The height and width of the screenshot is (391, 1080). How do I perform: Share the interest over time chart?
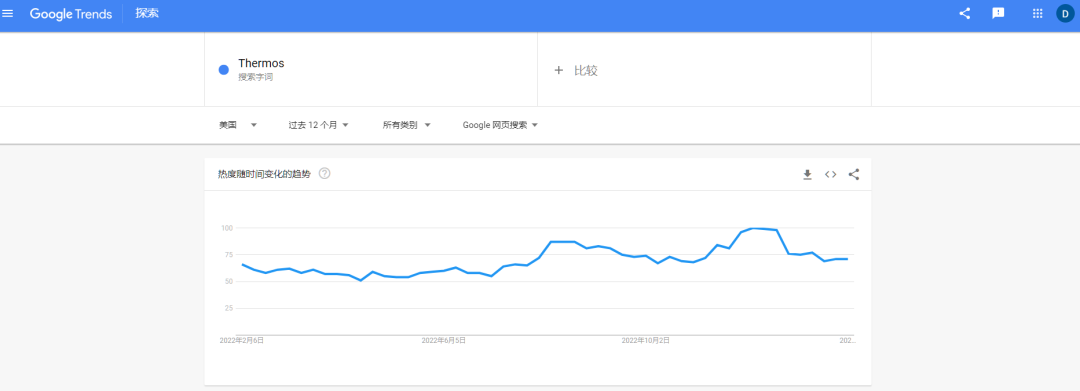854,174
